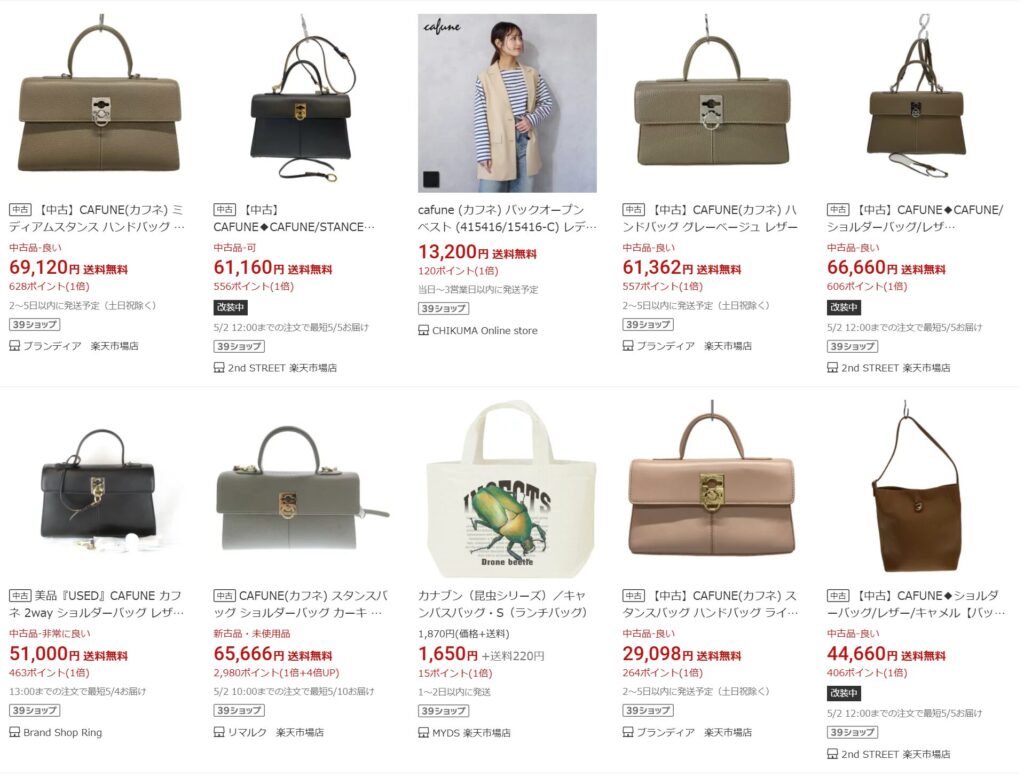
Task: Visit the Brand Shop Ring store link
Action: pos(63,732)
